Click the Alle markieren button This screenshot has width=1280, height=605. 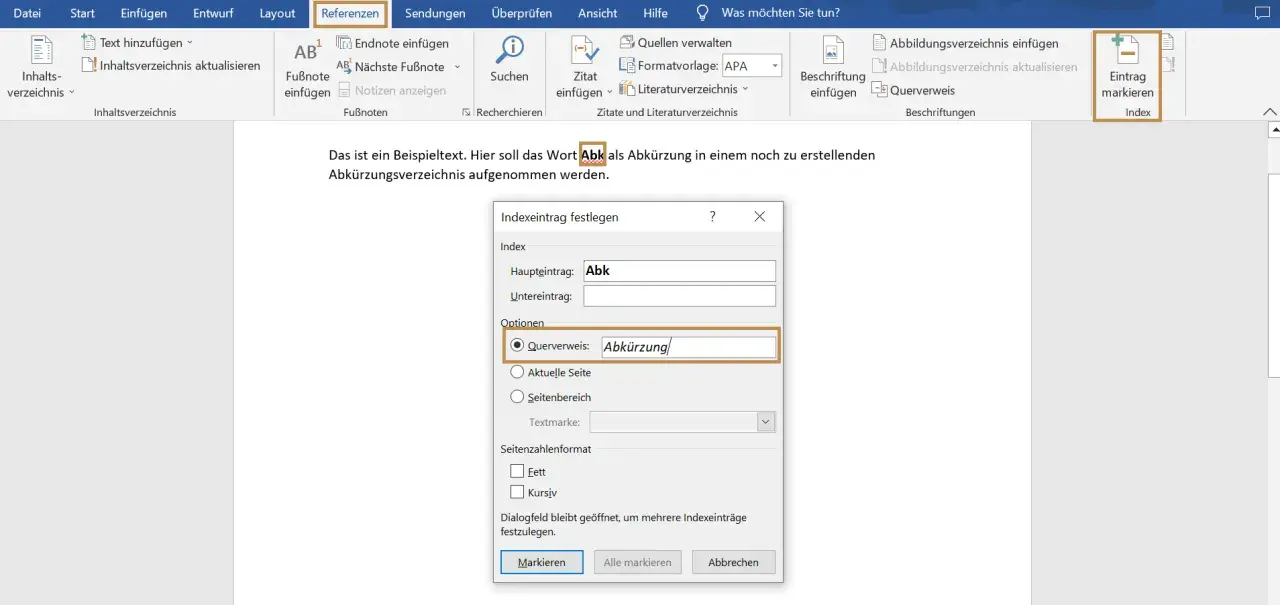pos(638,562)
